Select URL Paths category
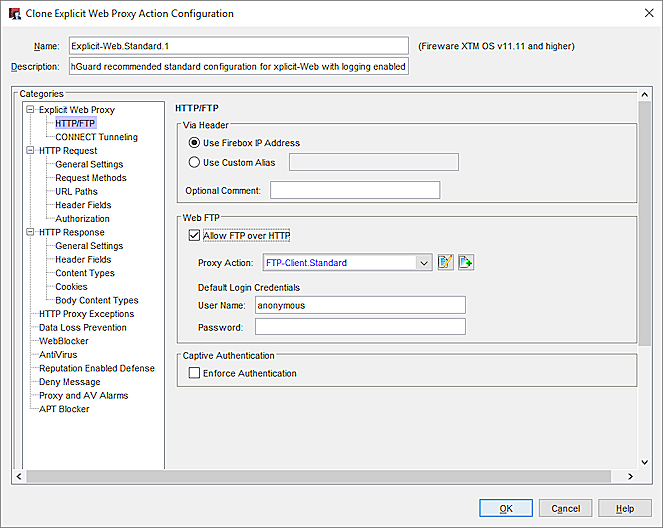The height and width of the screenshot is (528, 663). [77, 192]
